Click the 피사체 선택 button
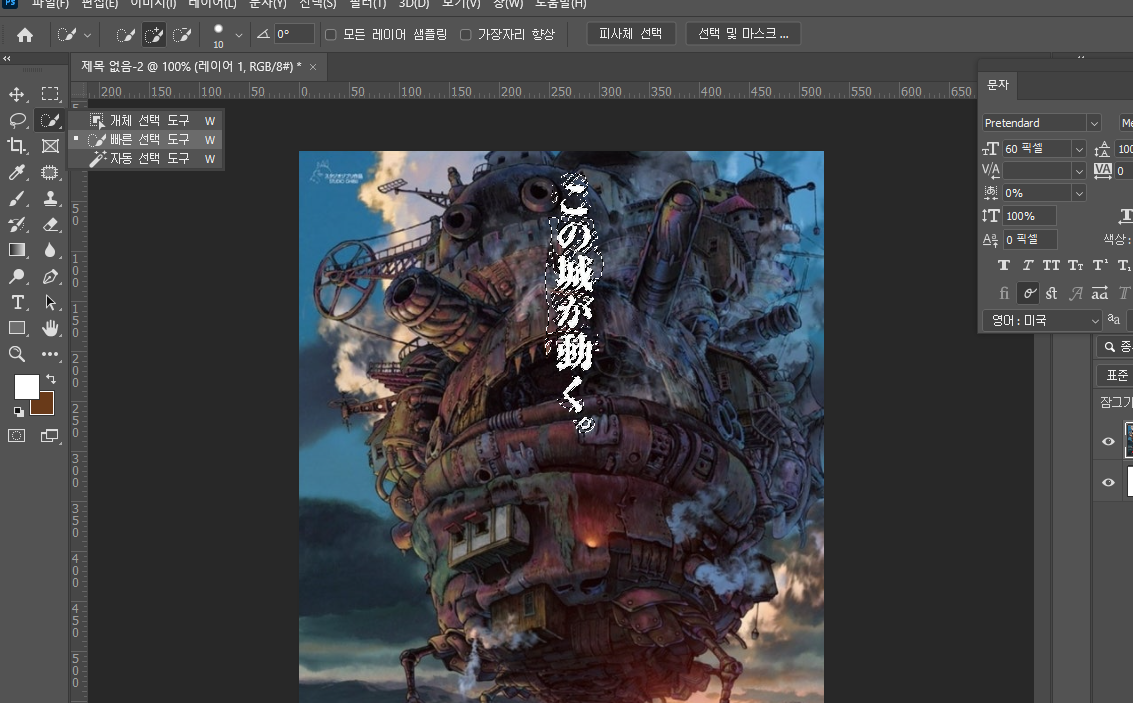Image resolution: width=1133 pixels, height=703 pixels. [631, 34]
